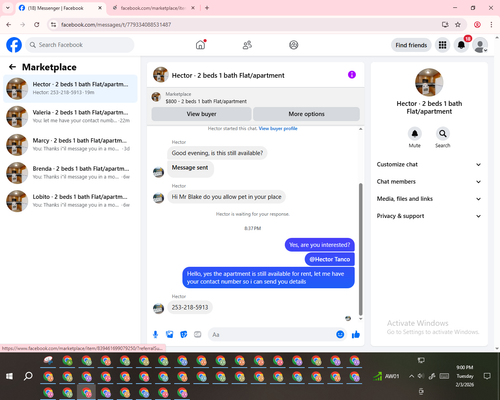Open Chrome tab search dropdown
This screenshot has width=500, height=400.
click(x=8, y=8)
